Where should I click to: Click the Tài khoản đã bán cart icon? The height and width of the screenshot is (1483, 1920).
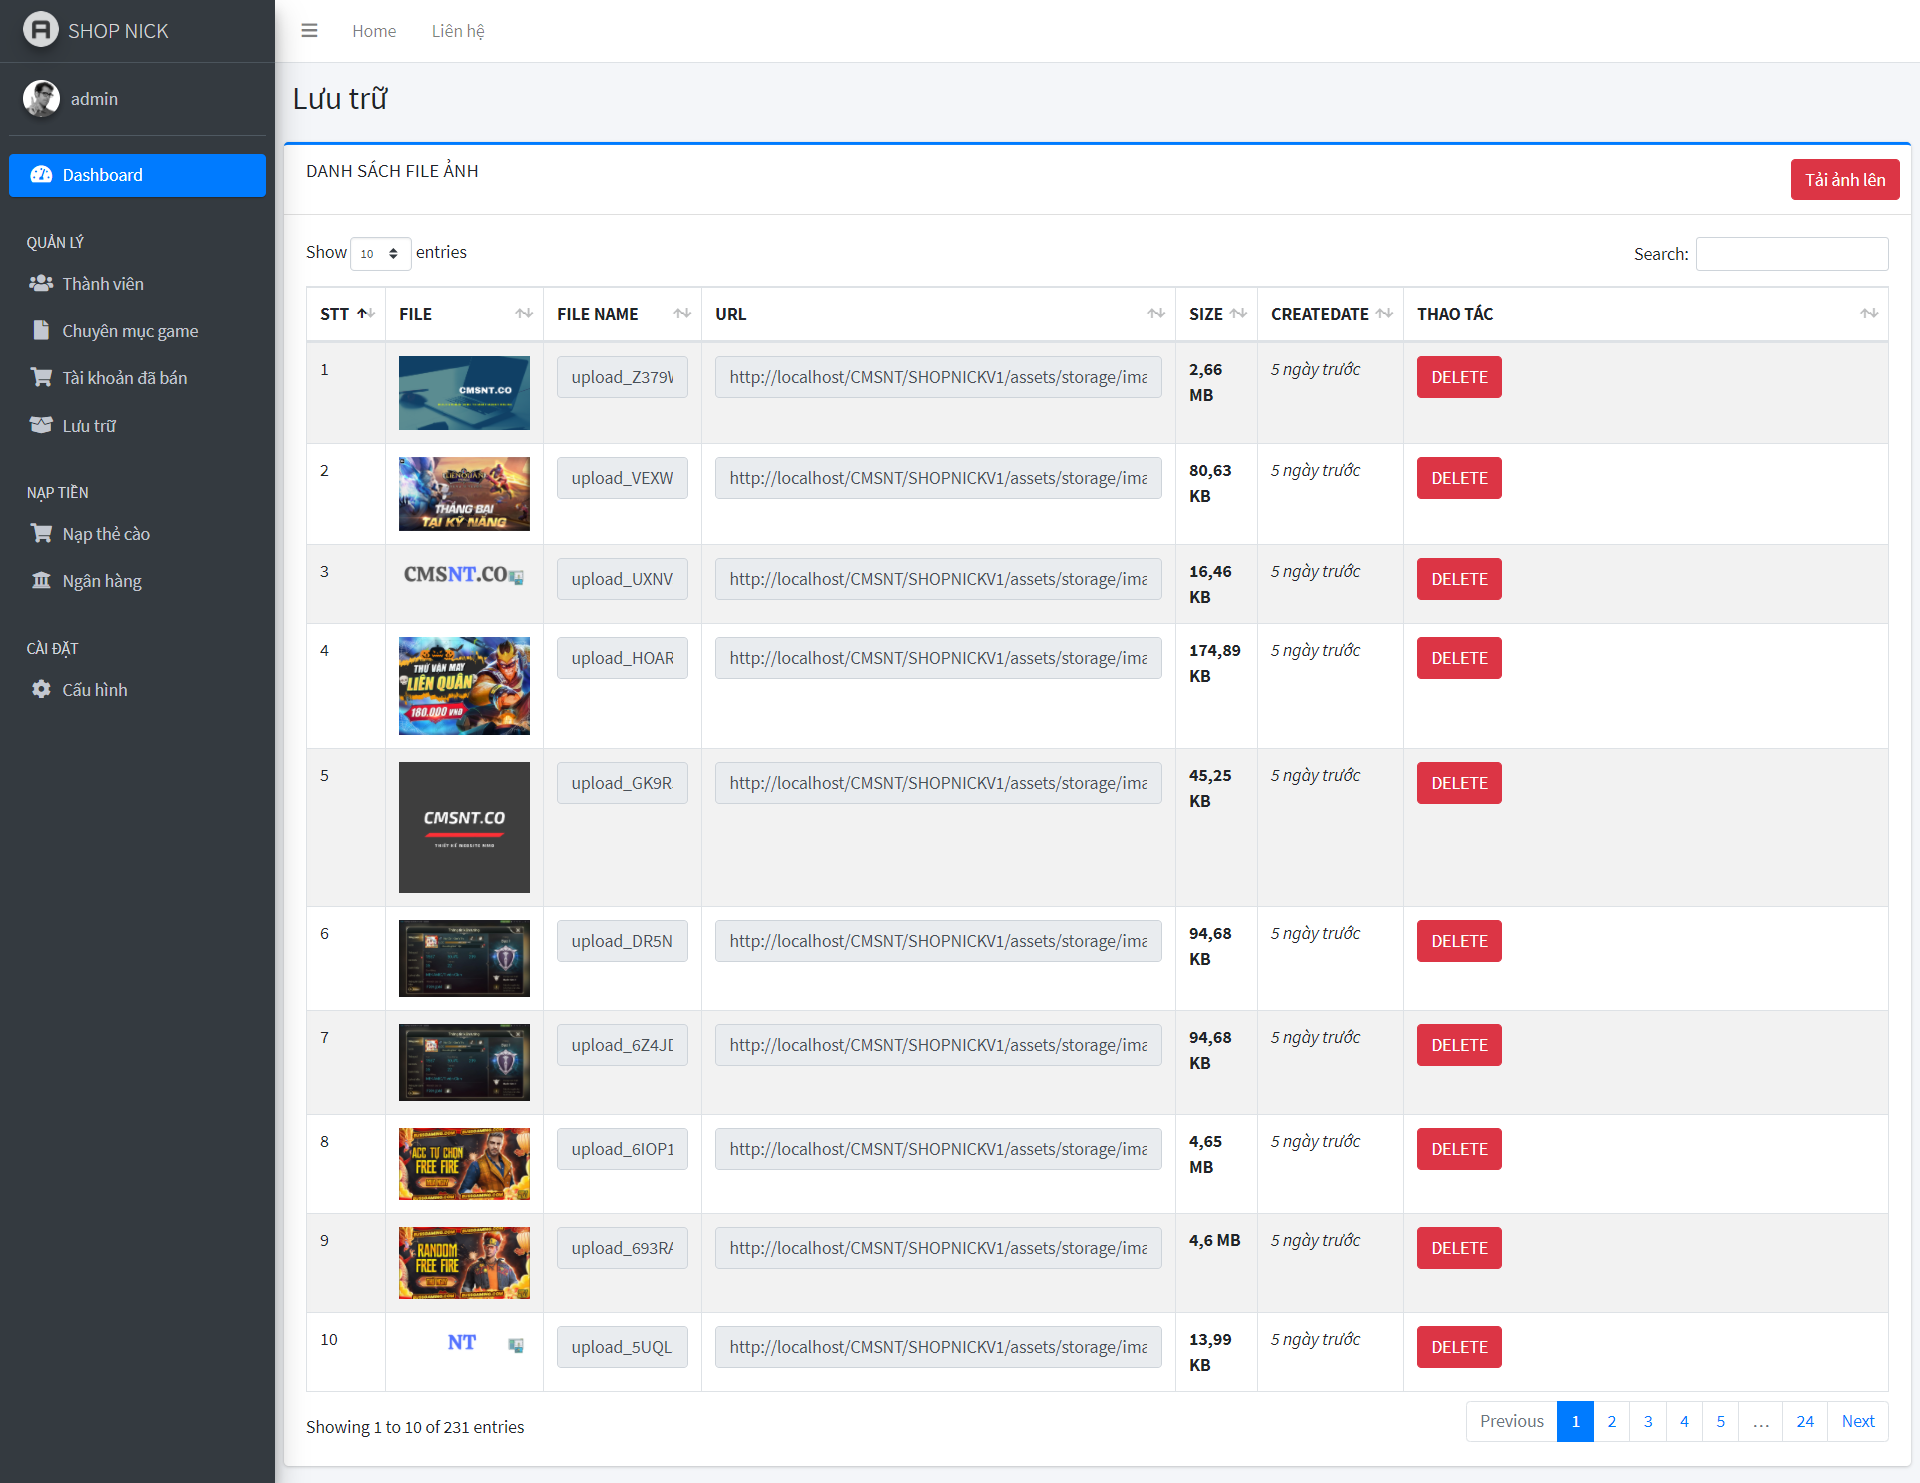tap(41, 378)
